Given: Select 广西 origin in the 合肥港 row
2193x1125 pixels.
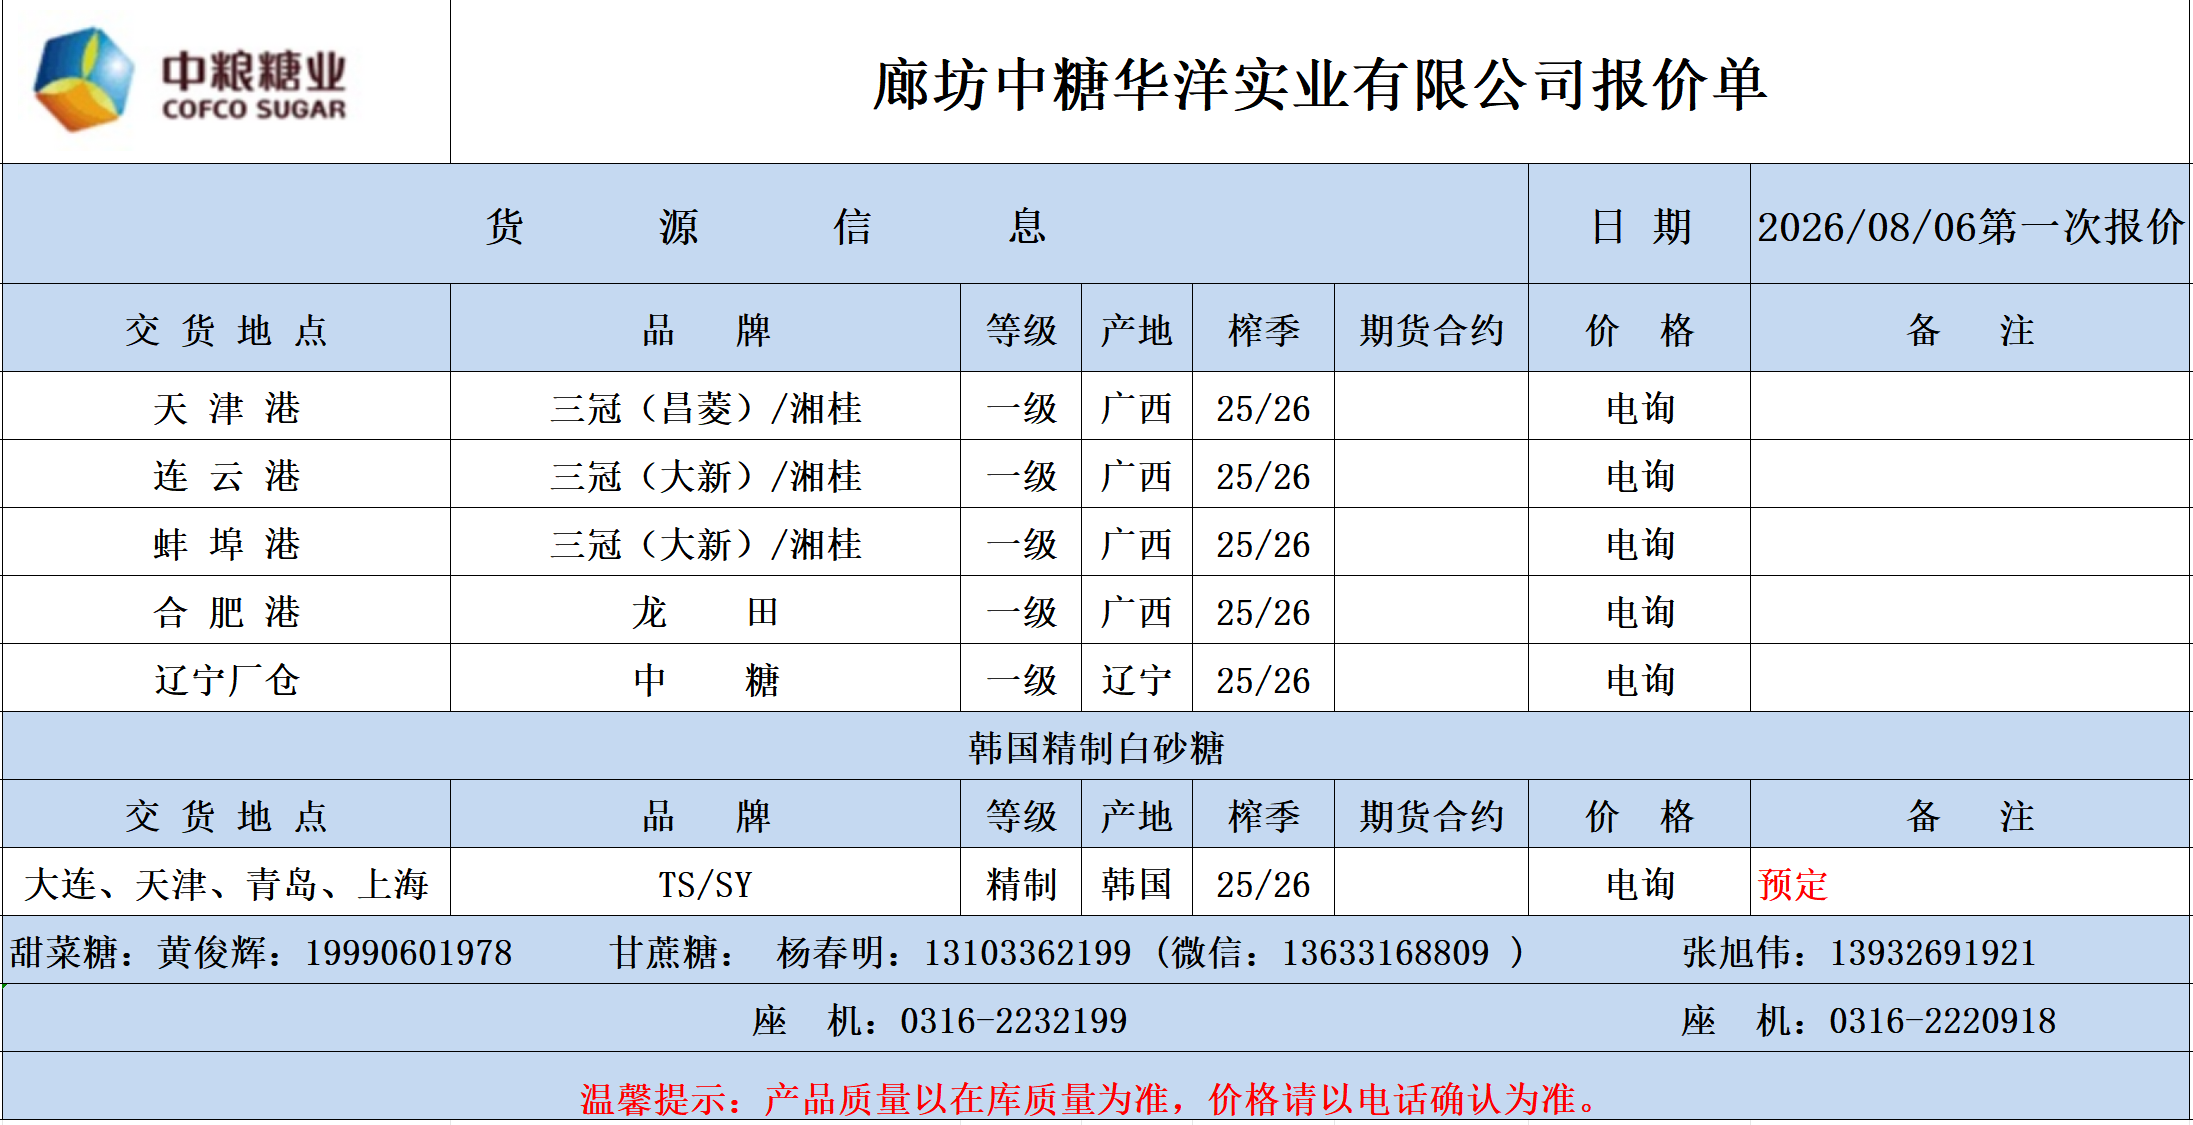Looking at the screenshot, I should click(1137, 611).
